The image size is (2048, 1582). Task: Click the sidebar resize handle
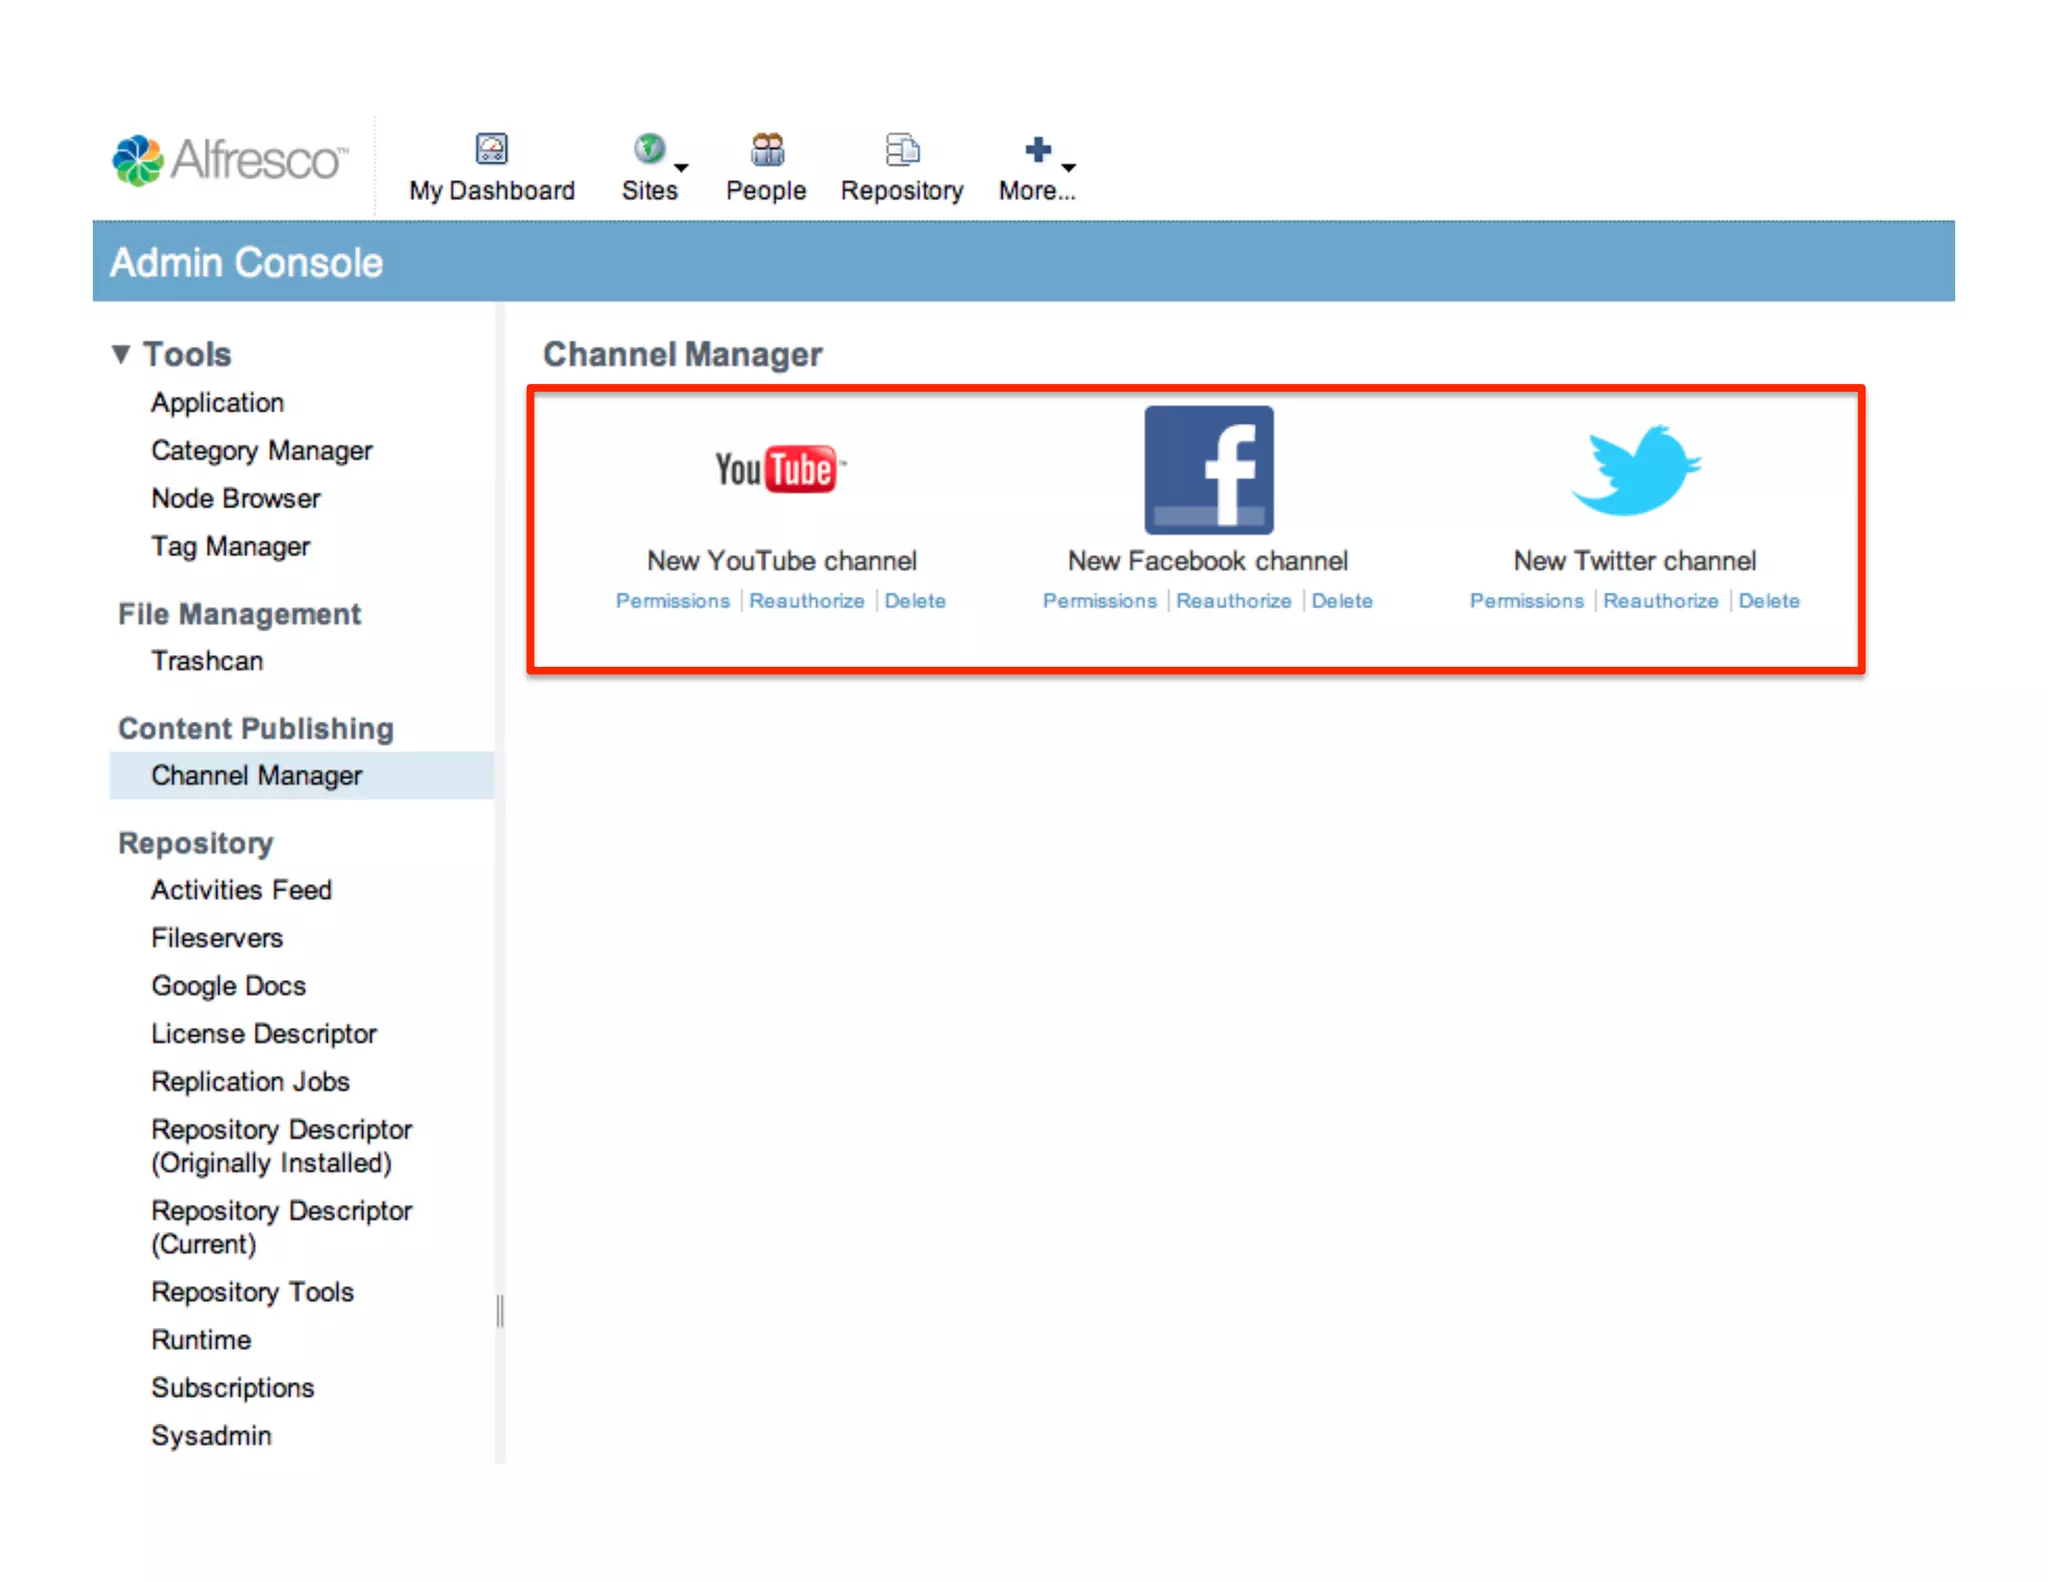pyautogui.click(x=499, y=1310)
